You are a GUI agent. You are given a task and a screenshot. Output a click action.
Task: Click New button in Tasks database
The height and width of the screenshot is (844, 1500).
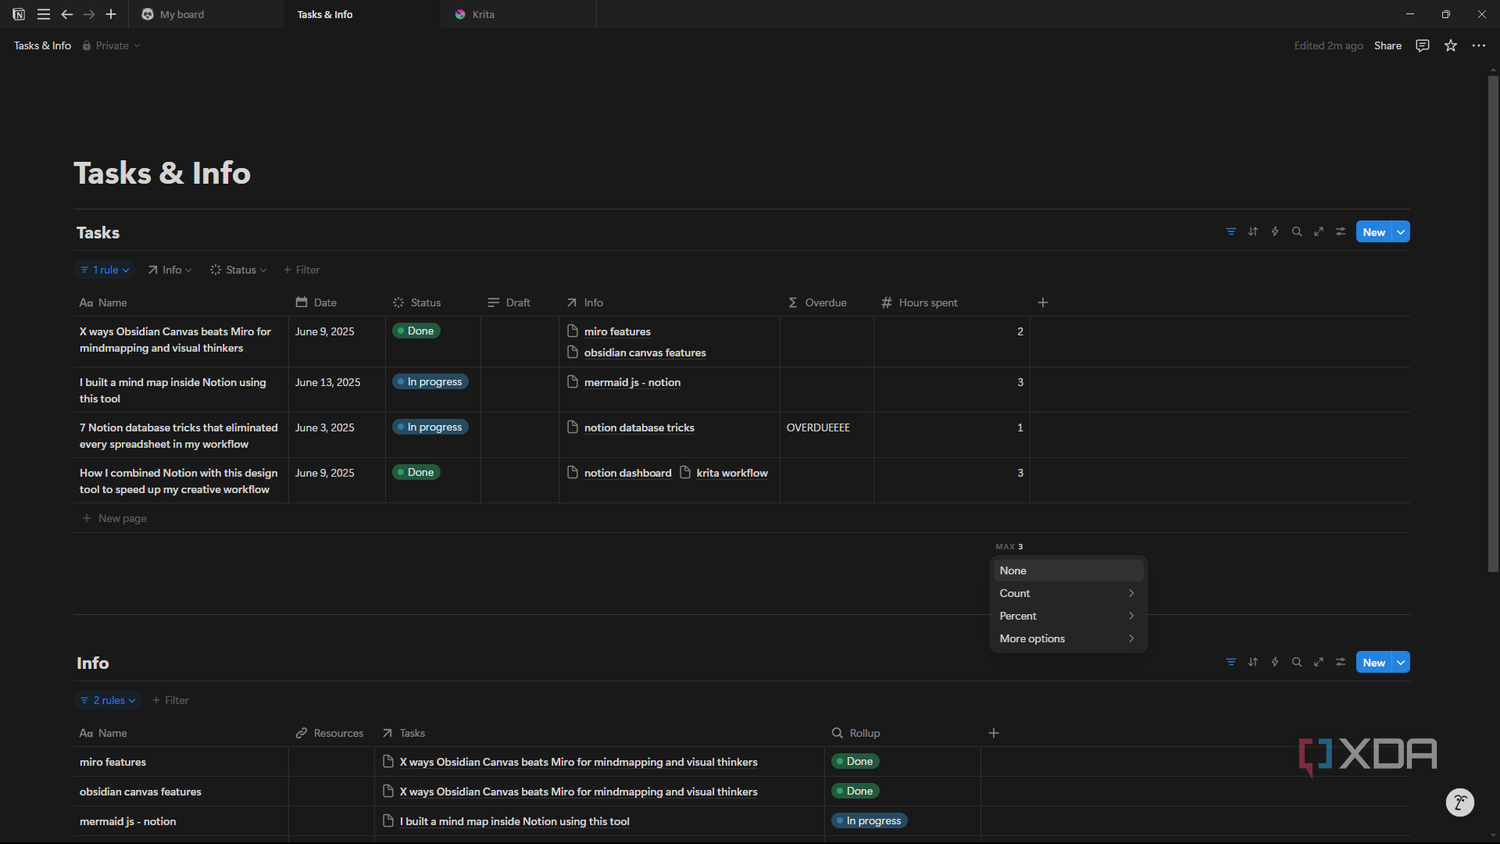1374,232
